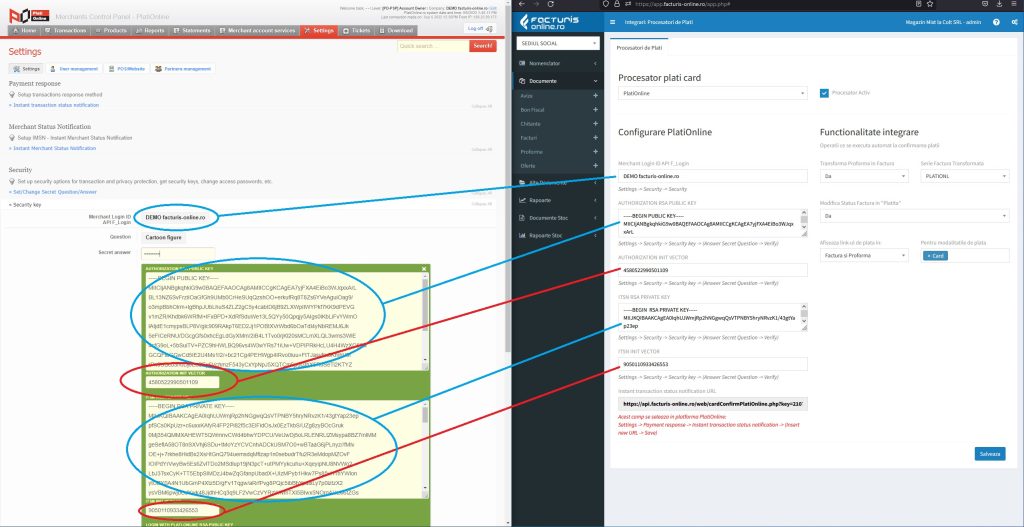Expand Instant transaction status notification link
Image resolution: width=1024 pixels, height=527 pixels.
[x=54, y=105]
